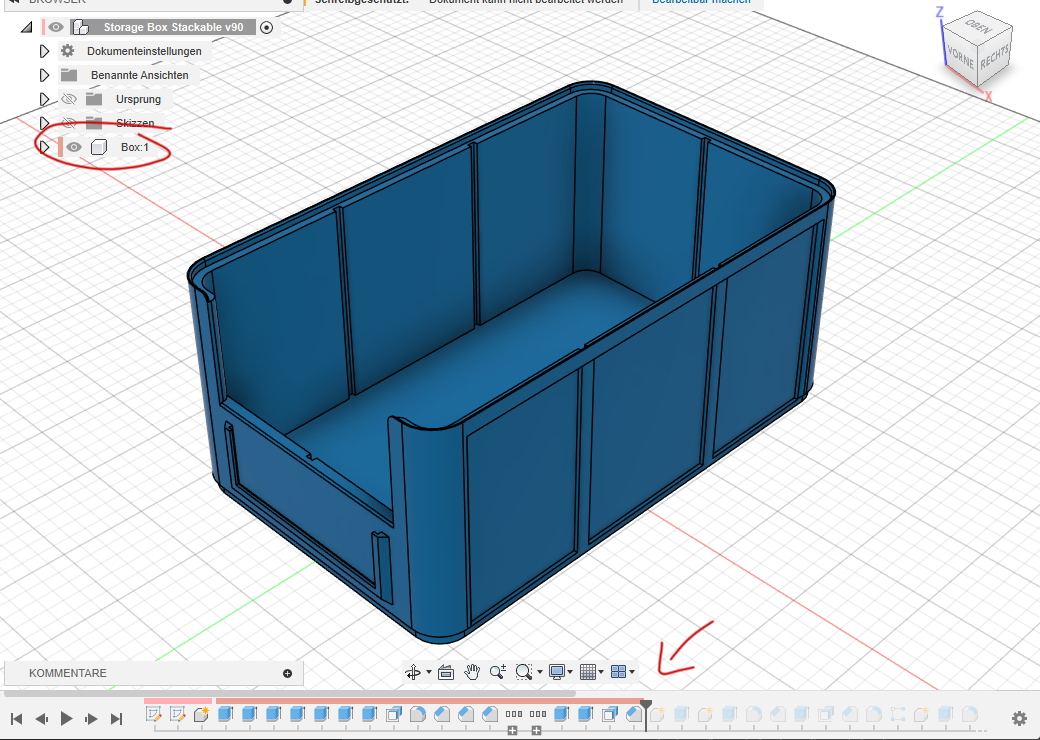
Task: Collapse the Storage Box Stackable v90 root
Action: pyautogui.click(x=26, y=27)
